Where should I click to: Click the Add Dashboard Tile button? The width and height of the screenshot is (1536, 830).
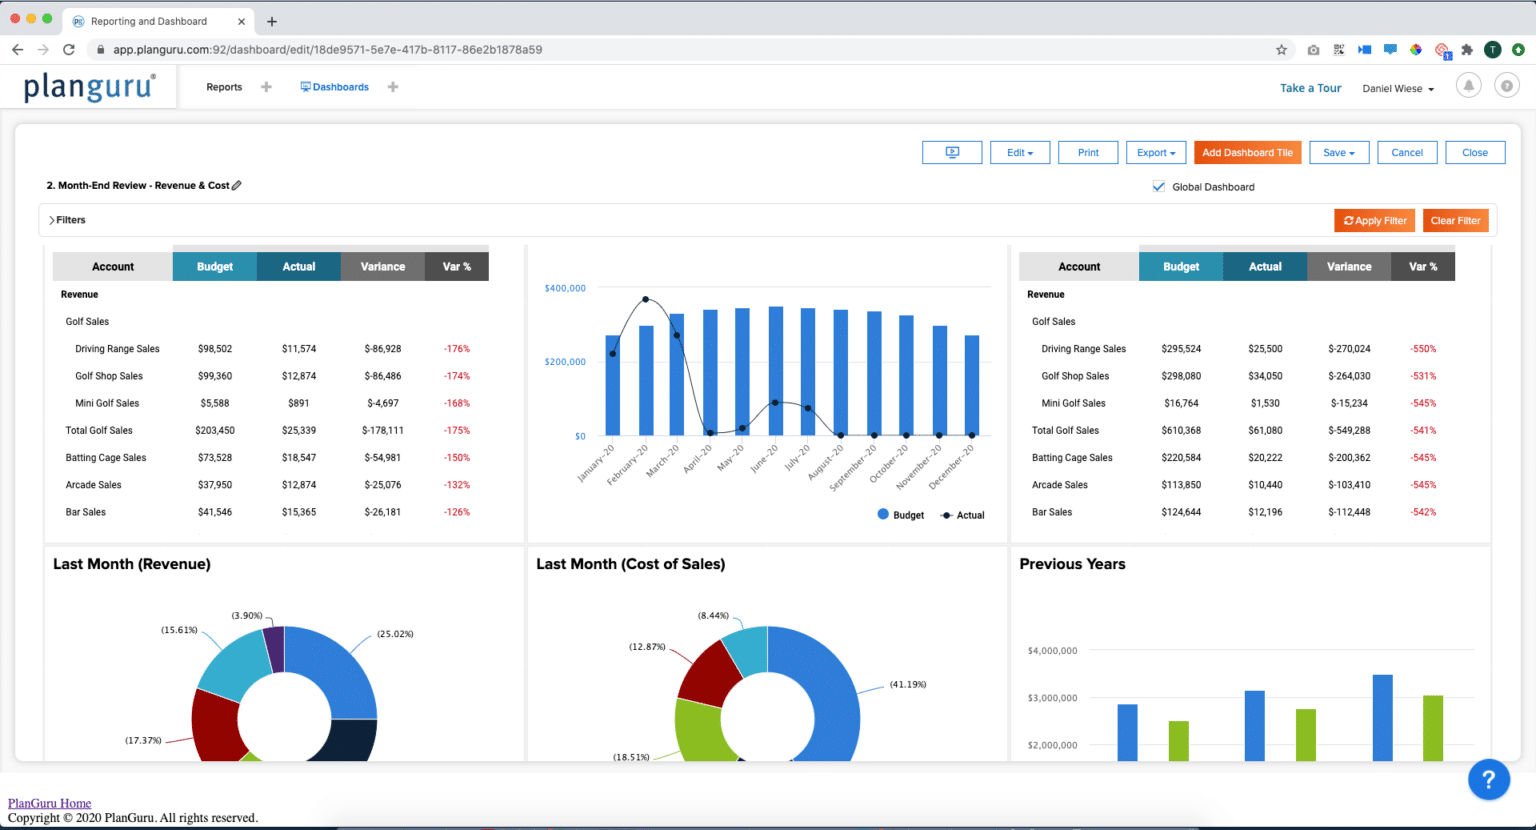(1247, 152)
